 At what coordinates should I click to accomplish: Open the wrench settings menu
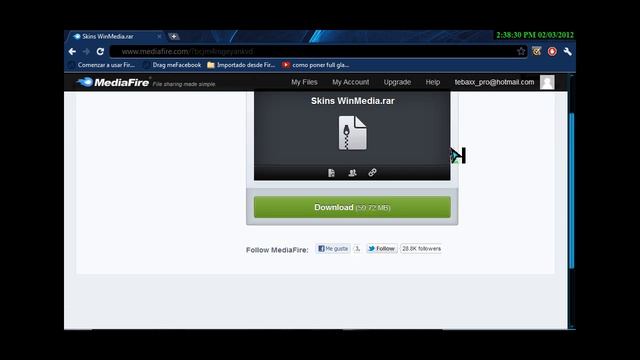pos(567,51)
